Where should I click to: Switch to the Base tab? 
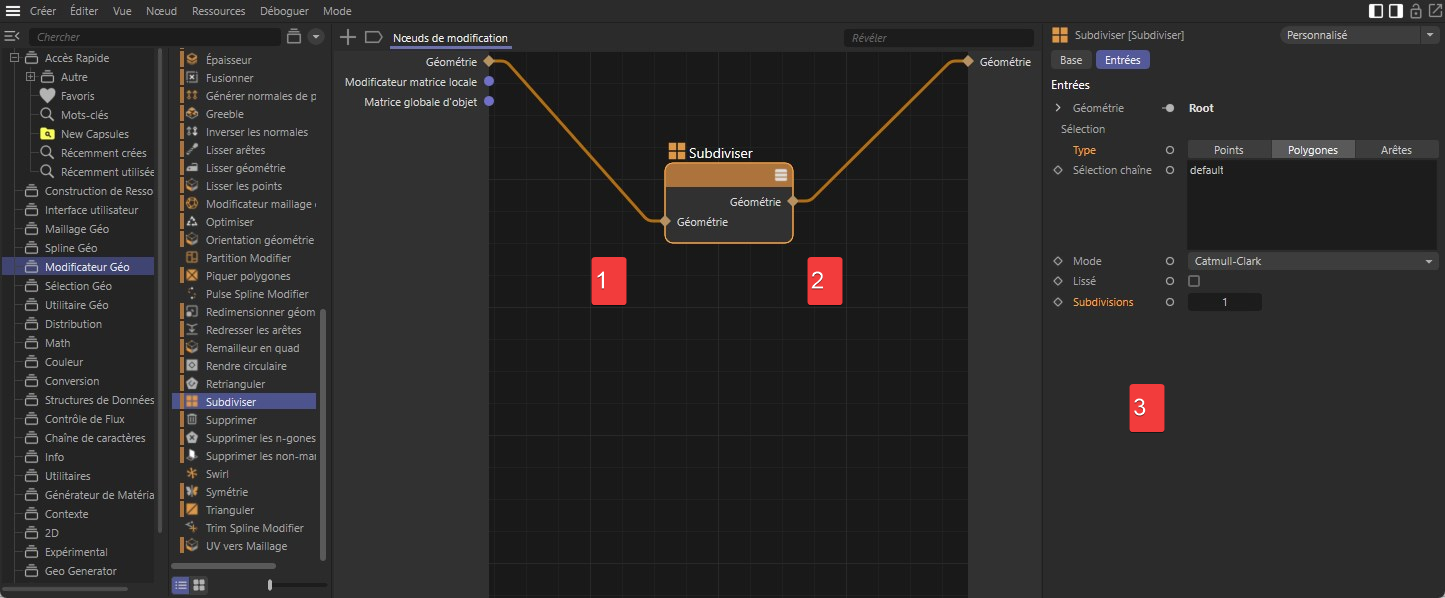(1071, 60)
